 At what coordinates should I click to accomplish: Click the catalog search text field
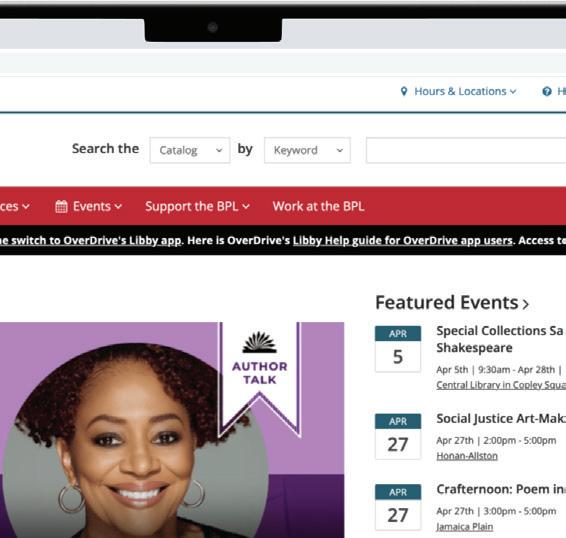pos(466,150)
